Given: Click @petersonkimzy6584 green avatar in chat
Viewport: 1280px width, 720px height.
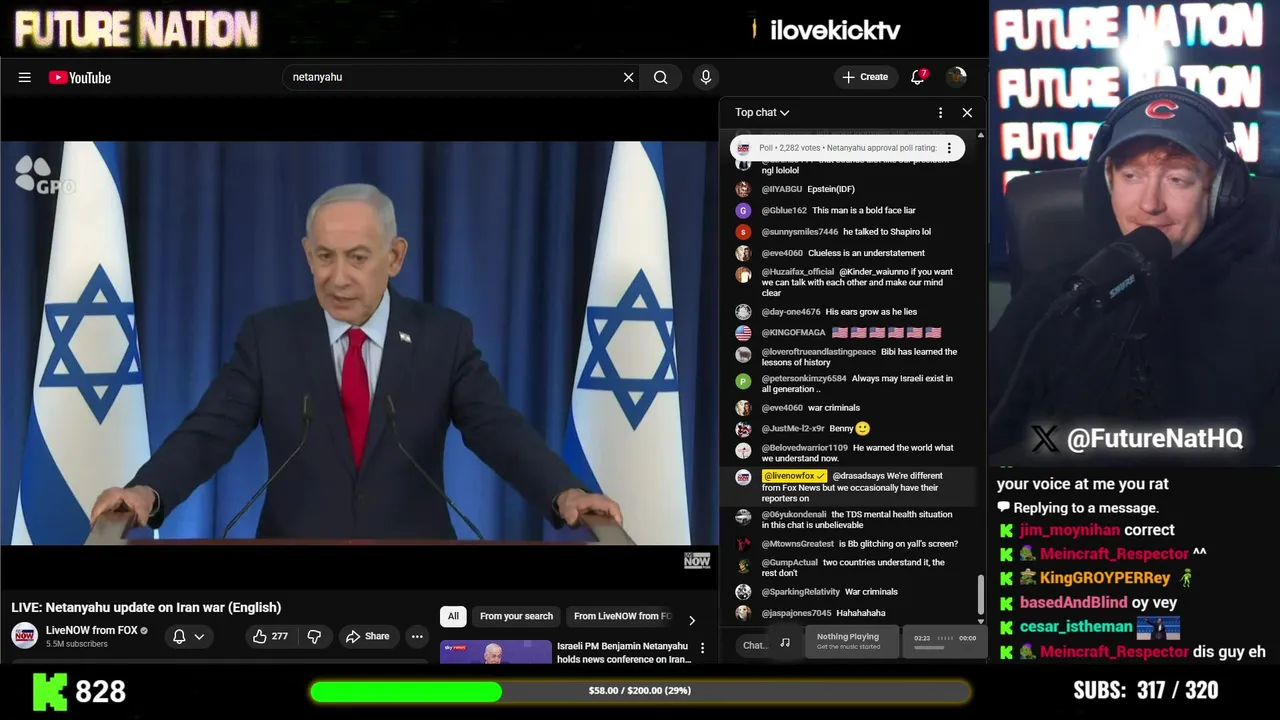Looking at the screenshot, I should tap(743, 381).
